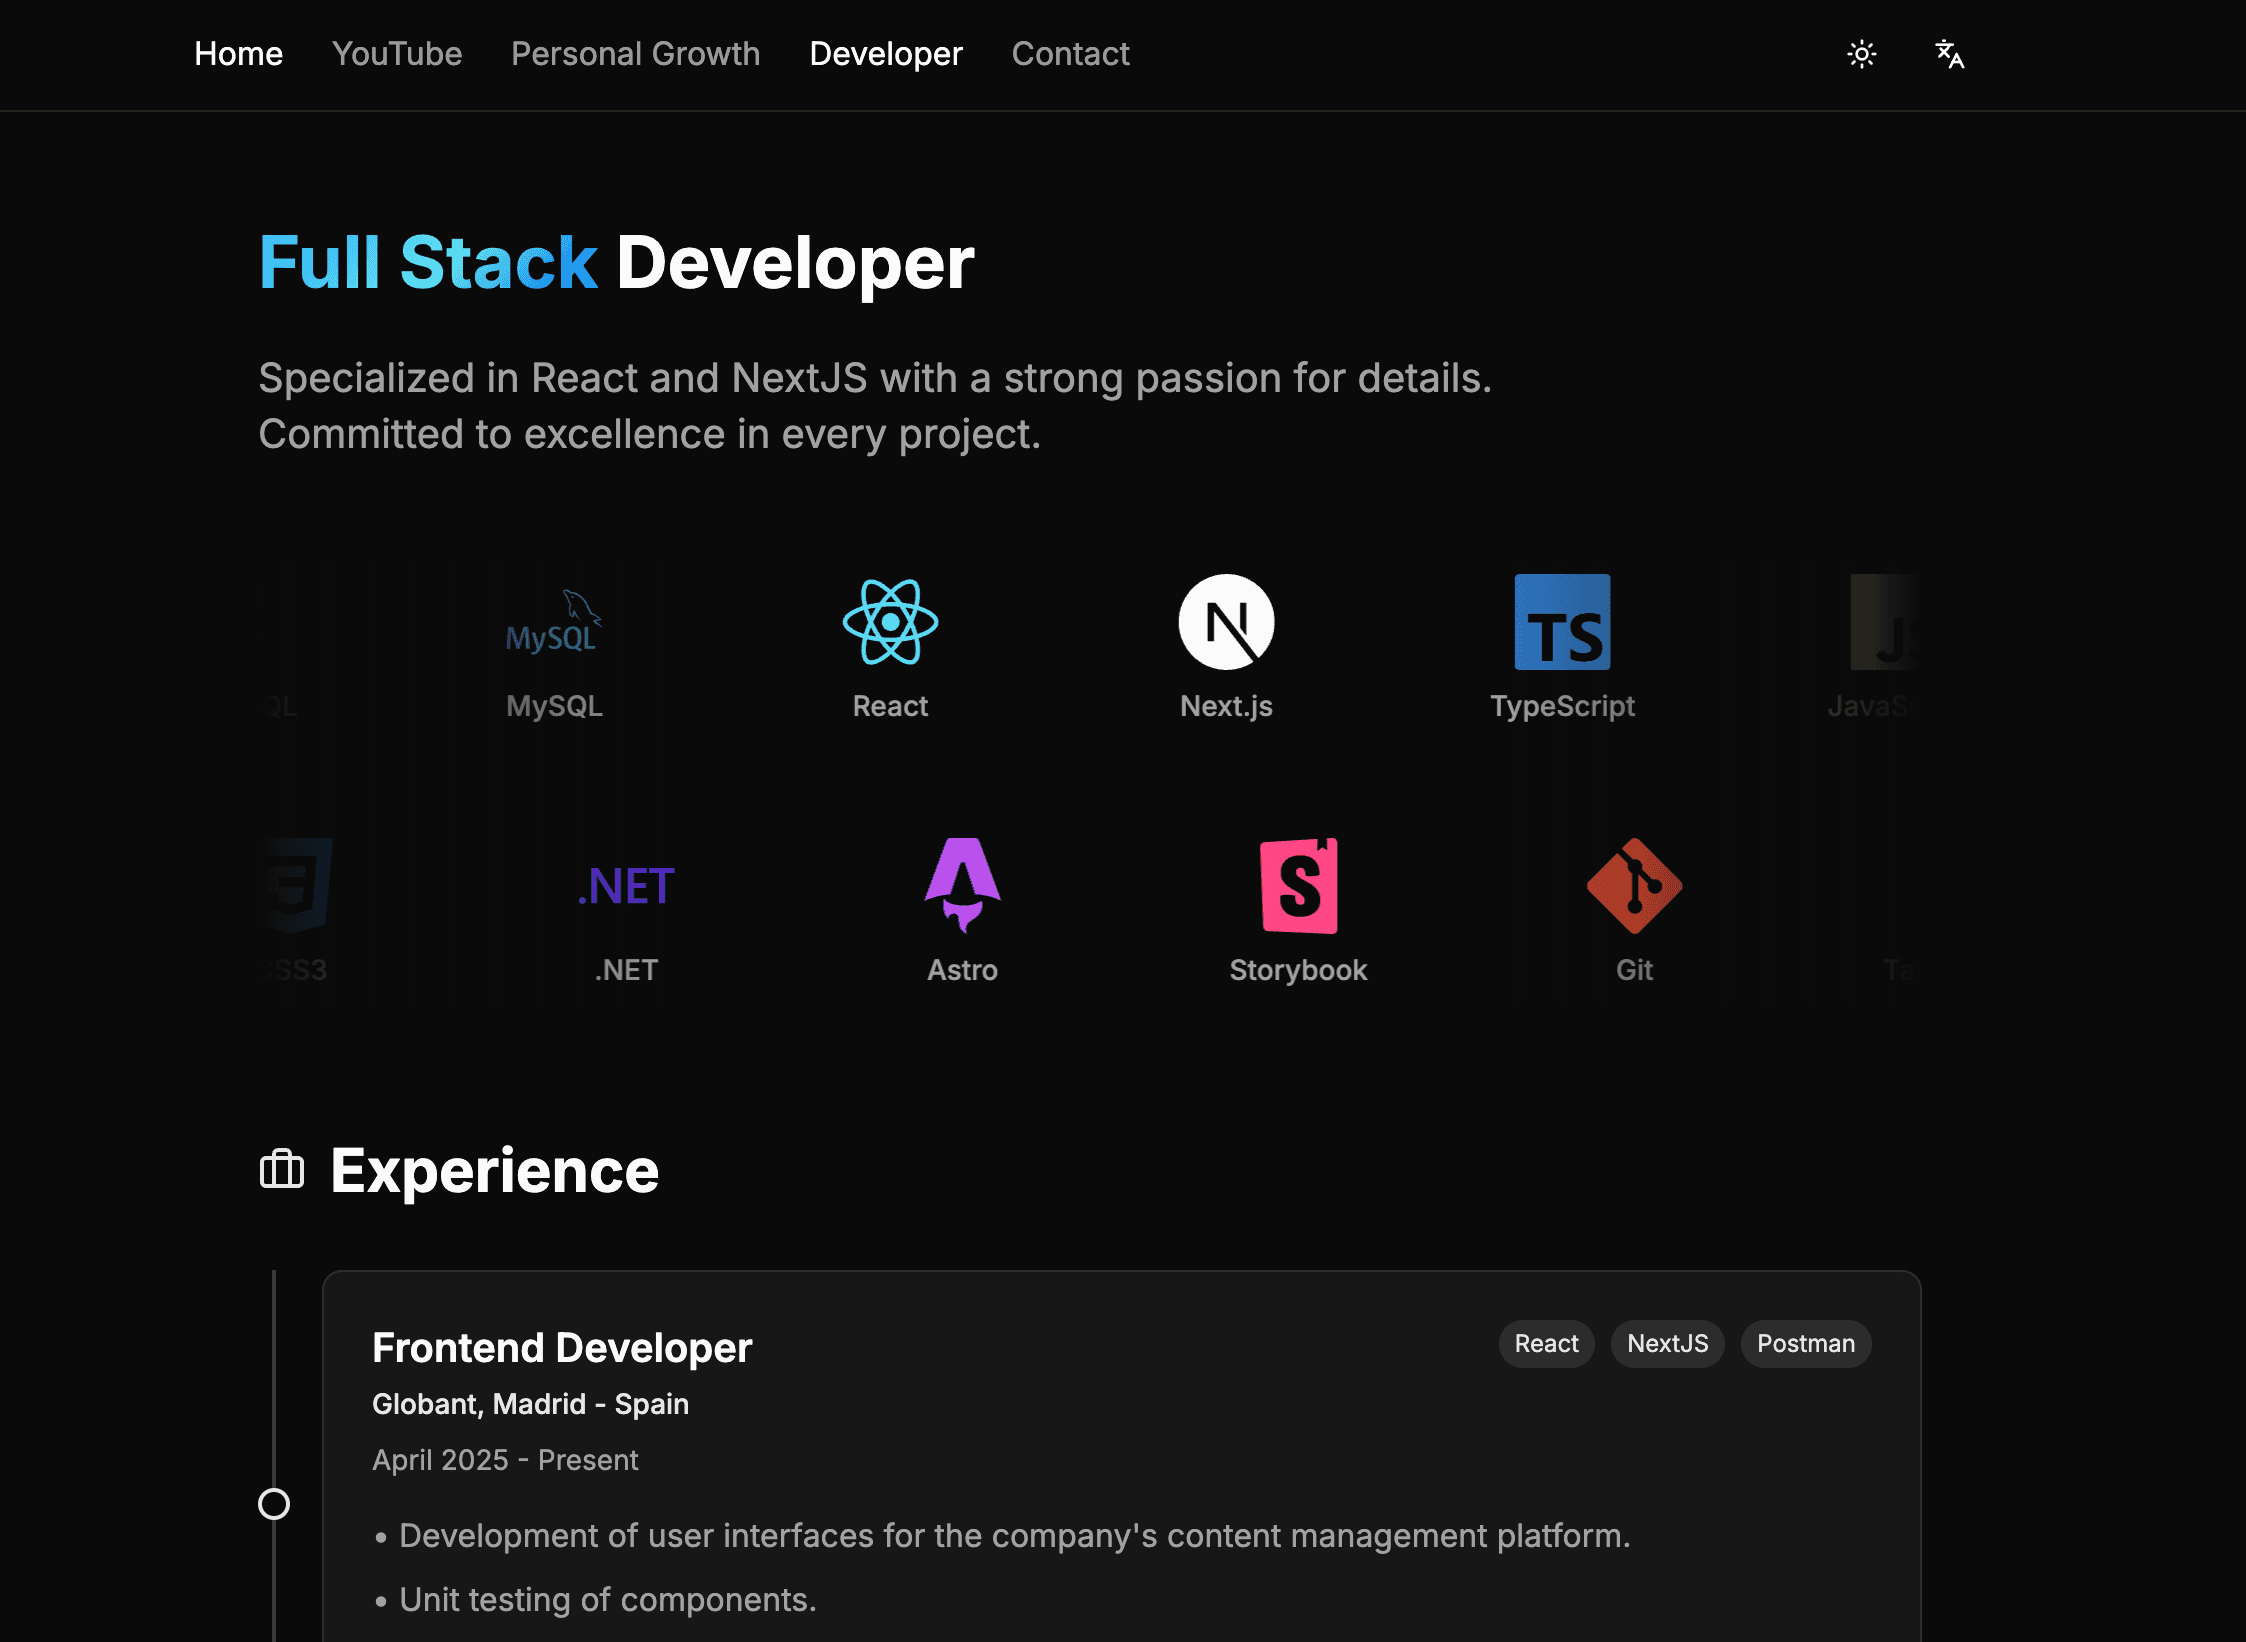Open the Personal Growth section
Screen dimensions: 2246x1642
click(635, 54)
